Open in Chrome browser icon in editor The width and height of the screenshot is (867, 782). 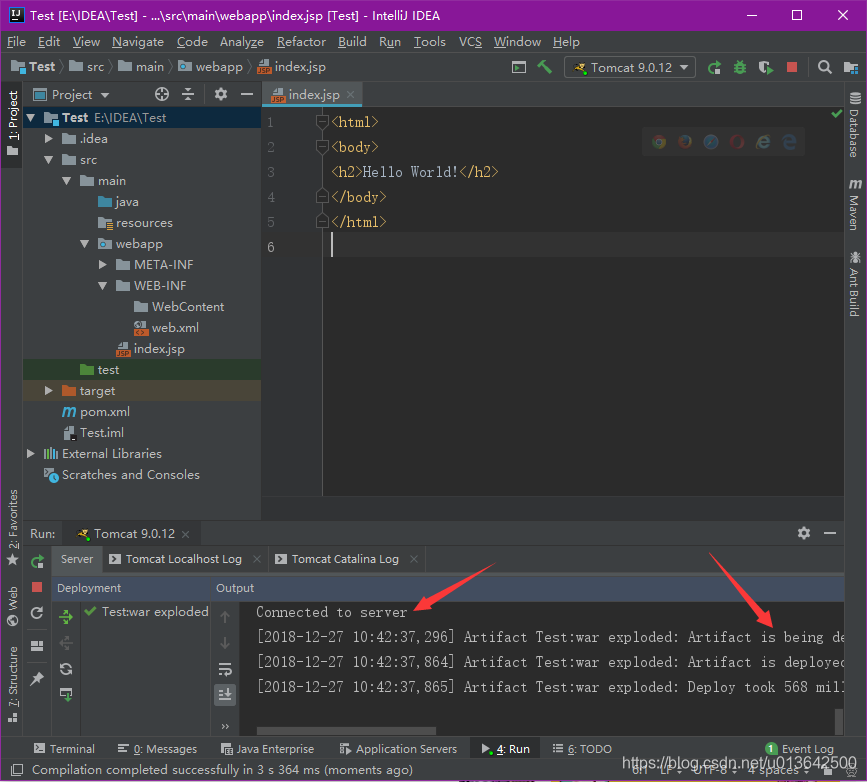coord(659,142)
